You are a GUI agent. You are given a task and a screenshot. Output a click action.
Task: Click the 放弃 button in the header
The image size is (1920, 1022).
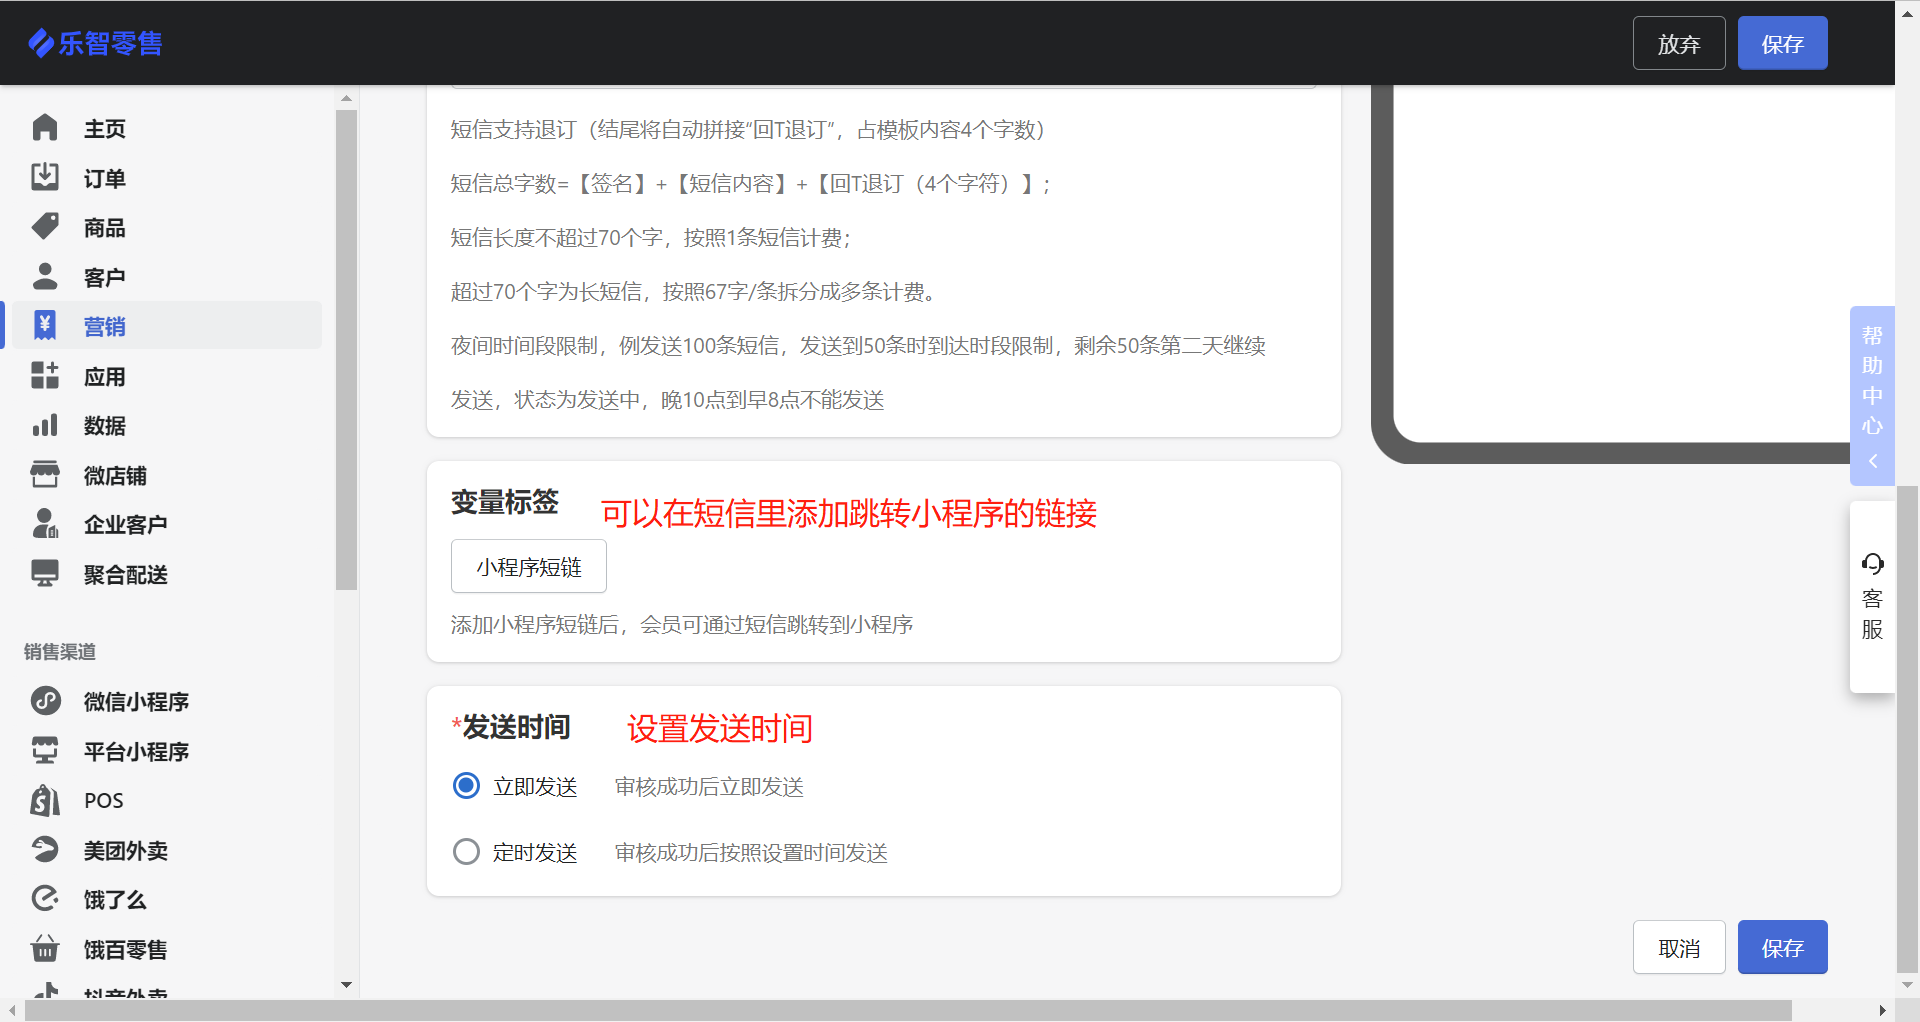click(1679, 43)
